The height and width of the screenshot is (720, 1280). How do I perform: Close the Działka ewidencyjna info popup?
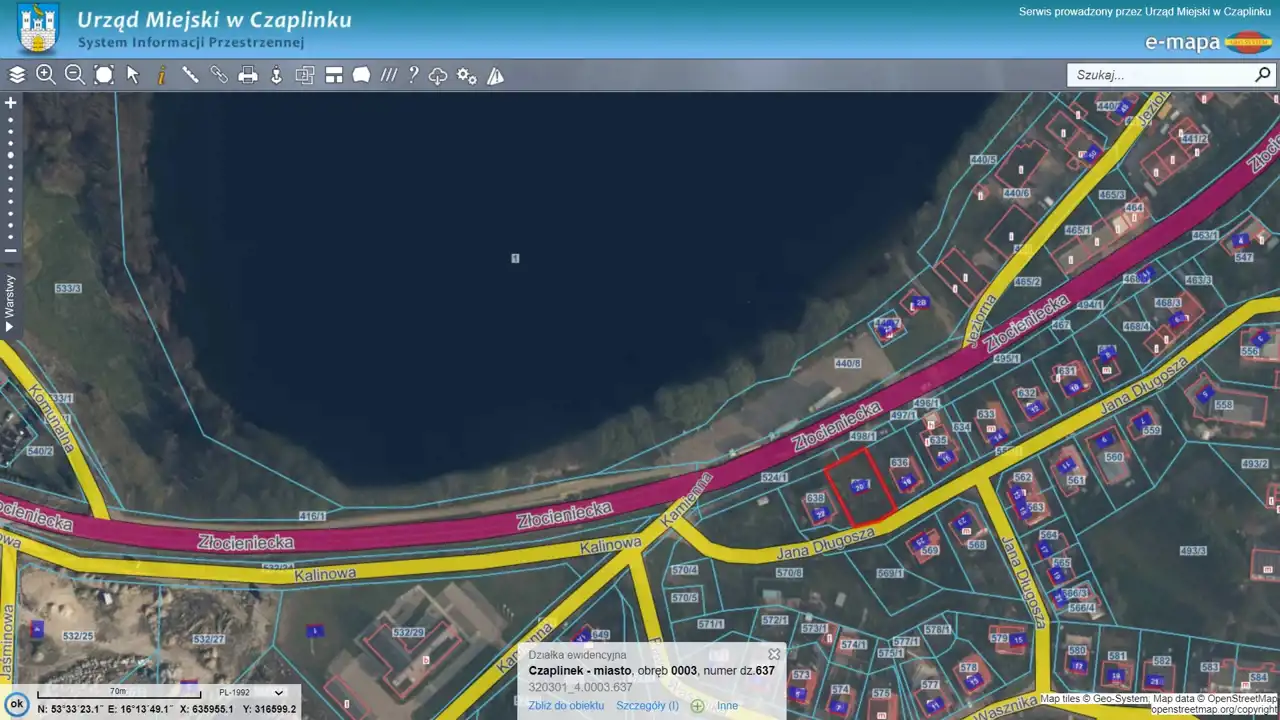774,654
